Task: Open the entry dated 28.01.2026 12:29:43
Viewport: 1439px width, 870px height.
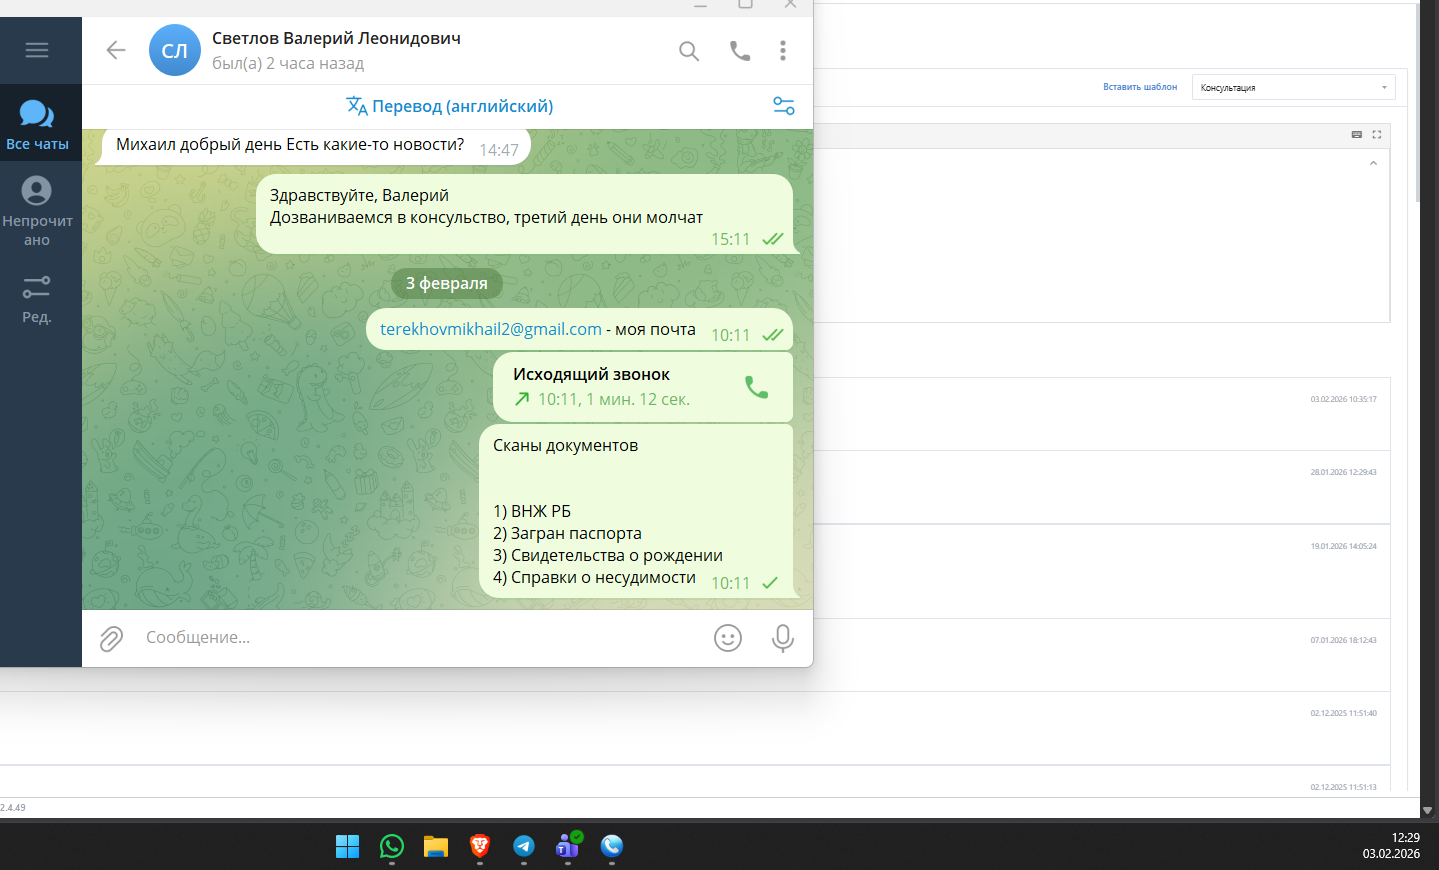Action: (x=1343, y=472)
